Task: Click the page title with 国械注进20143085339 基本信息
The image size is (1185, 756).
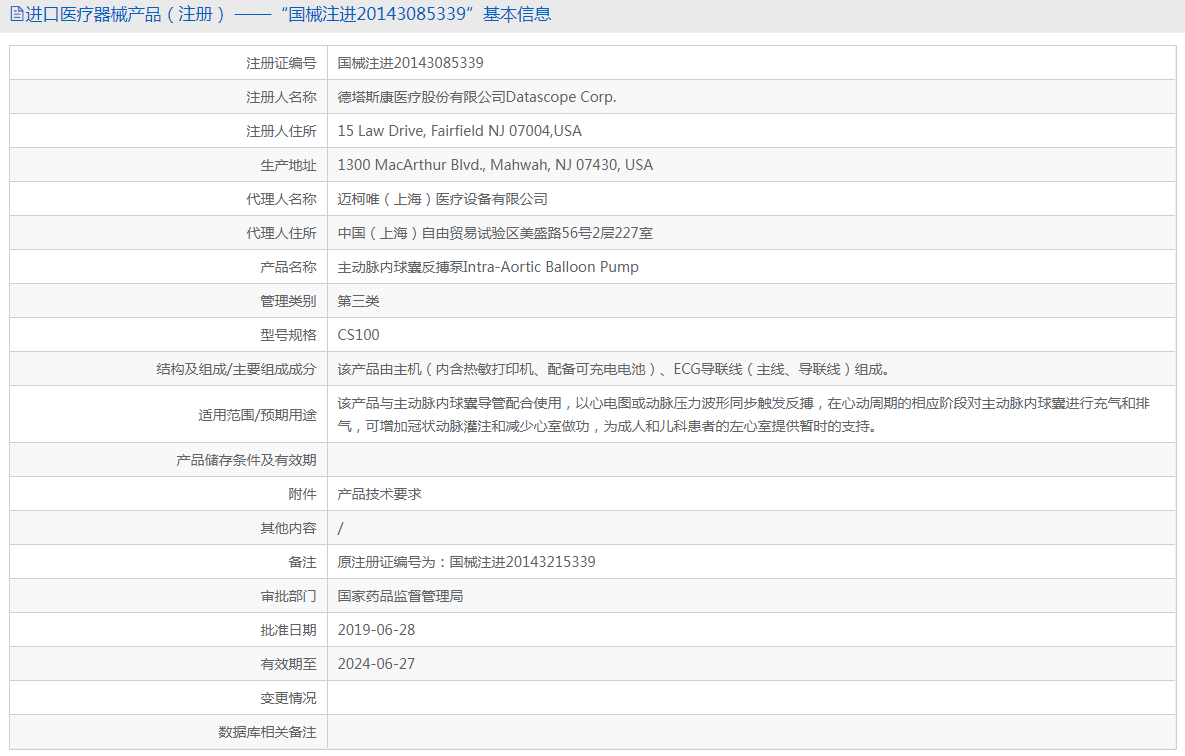Action: coord(287,14)
